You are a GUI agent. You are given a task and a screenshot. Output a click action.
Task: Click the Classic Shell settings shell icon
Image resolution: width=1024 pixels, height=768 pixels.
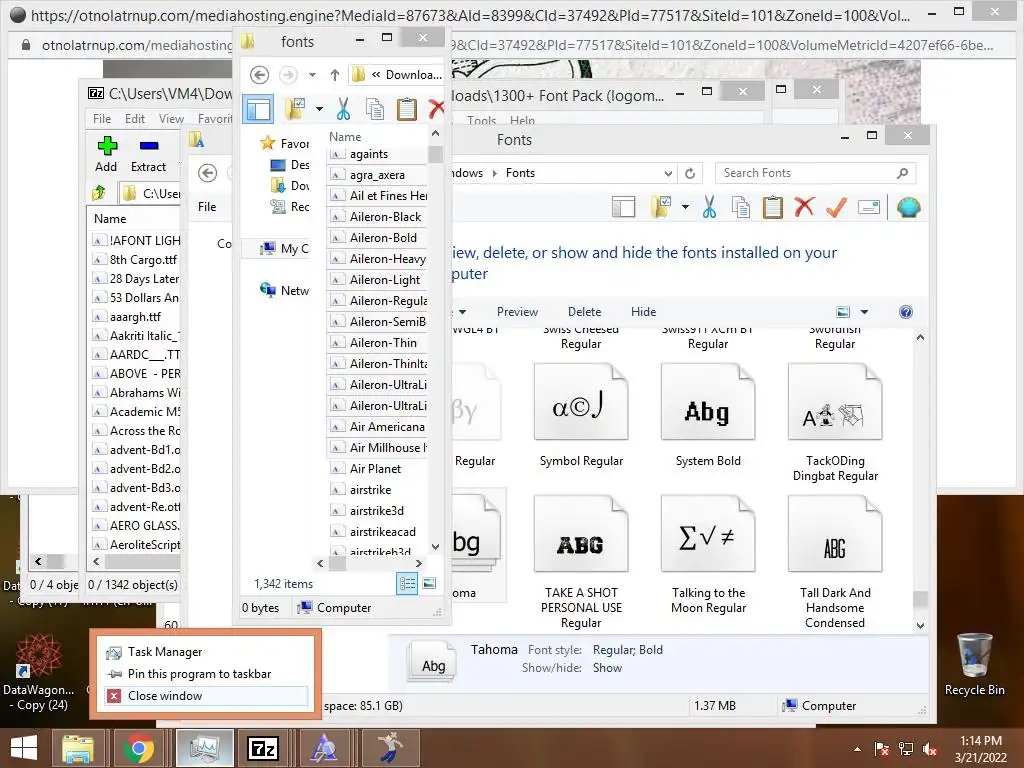908,208
